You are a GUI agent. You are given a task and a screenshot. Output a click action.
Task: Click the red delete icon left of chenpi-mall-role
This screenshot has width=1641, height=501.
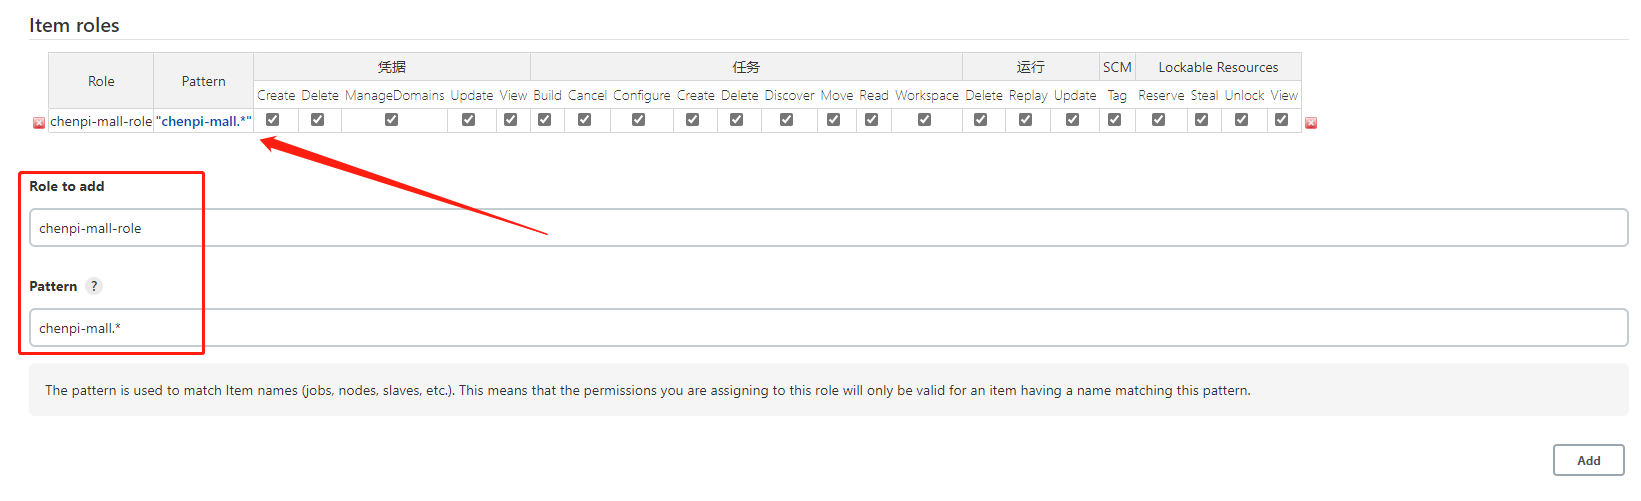39,123
